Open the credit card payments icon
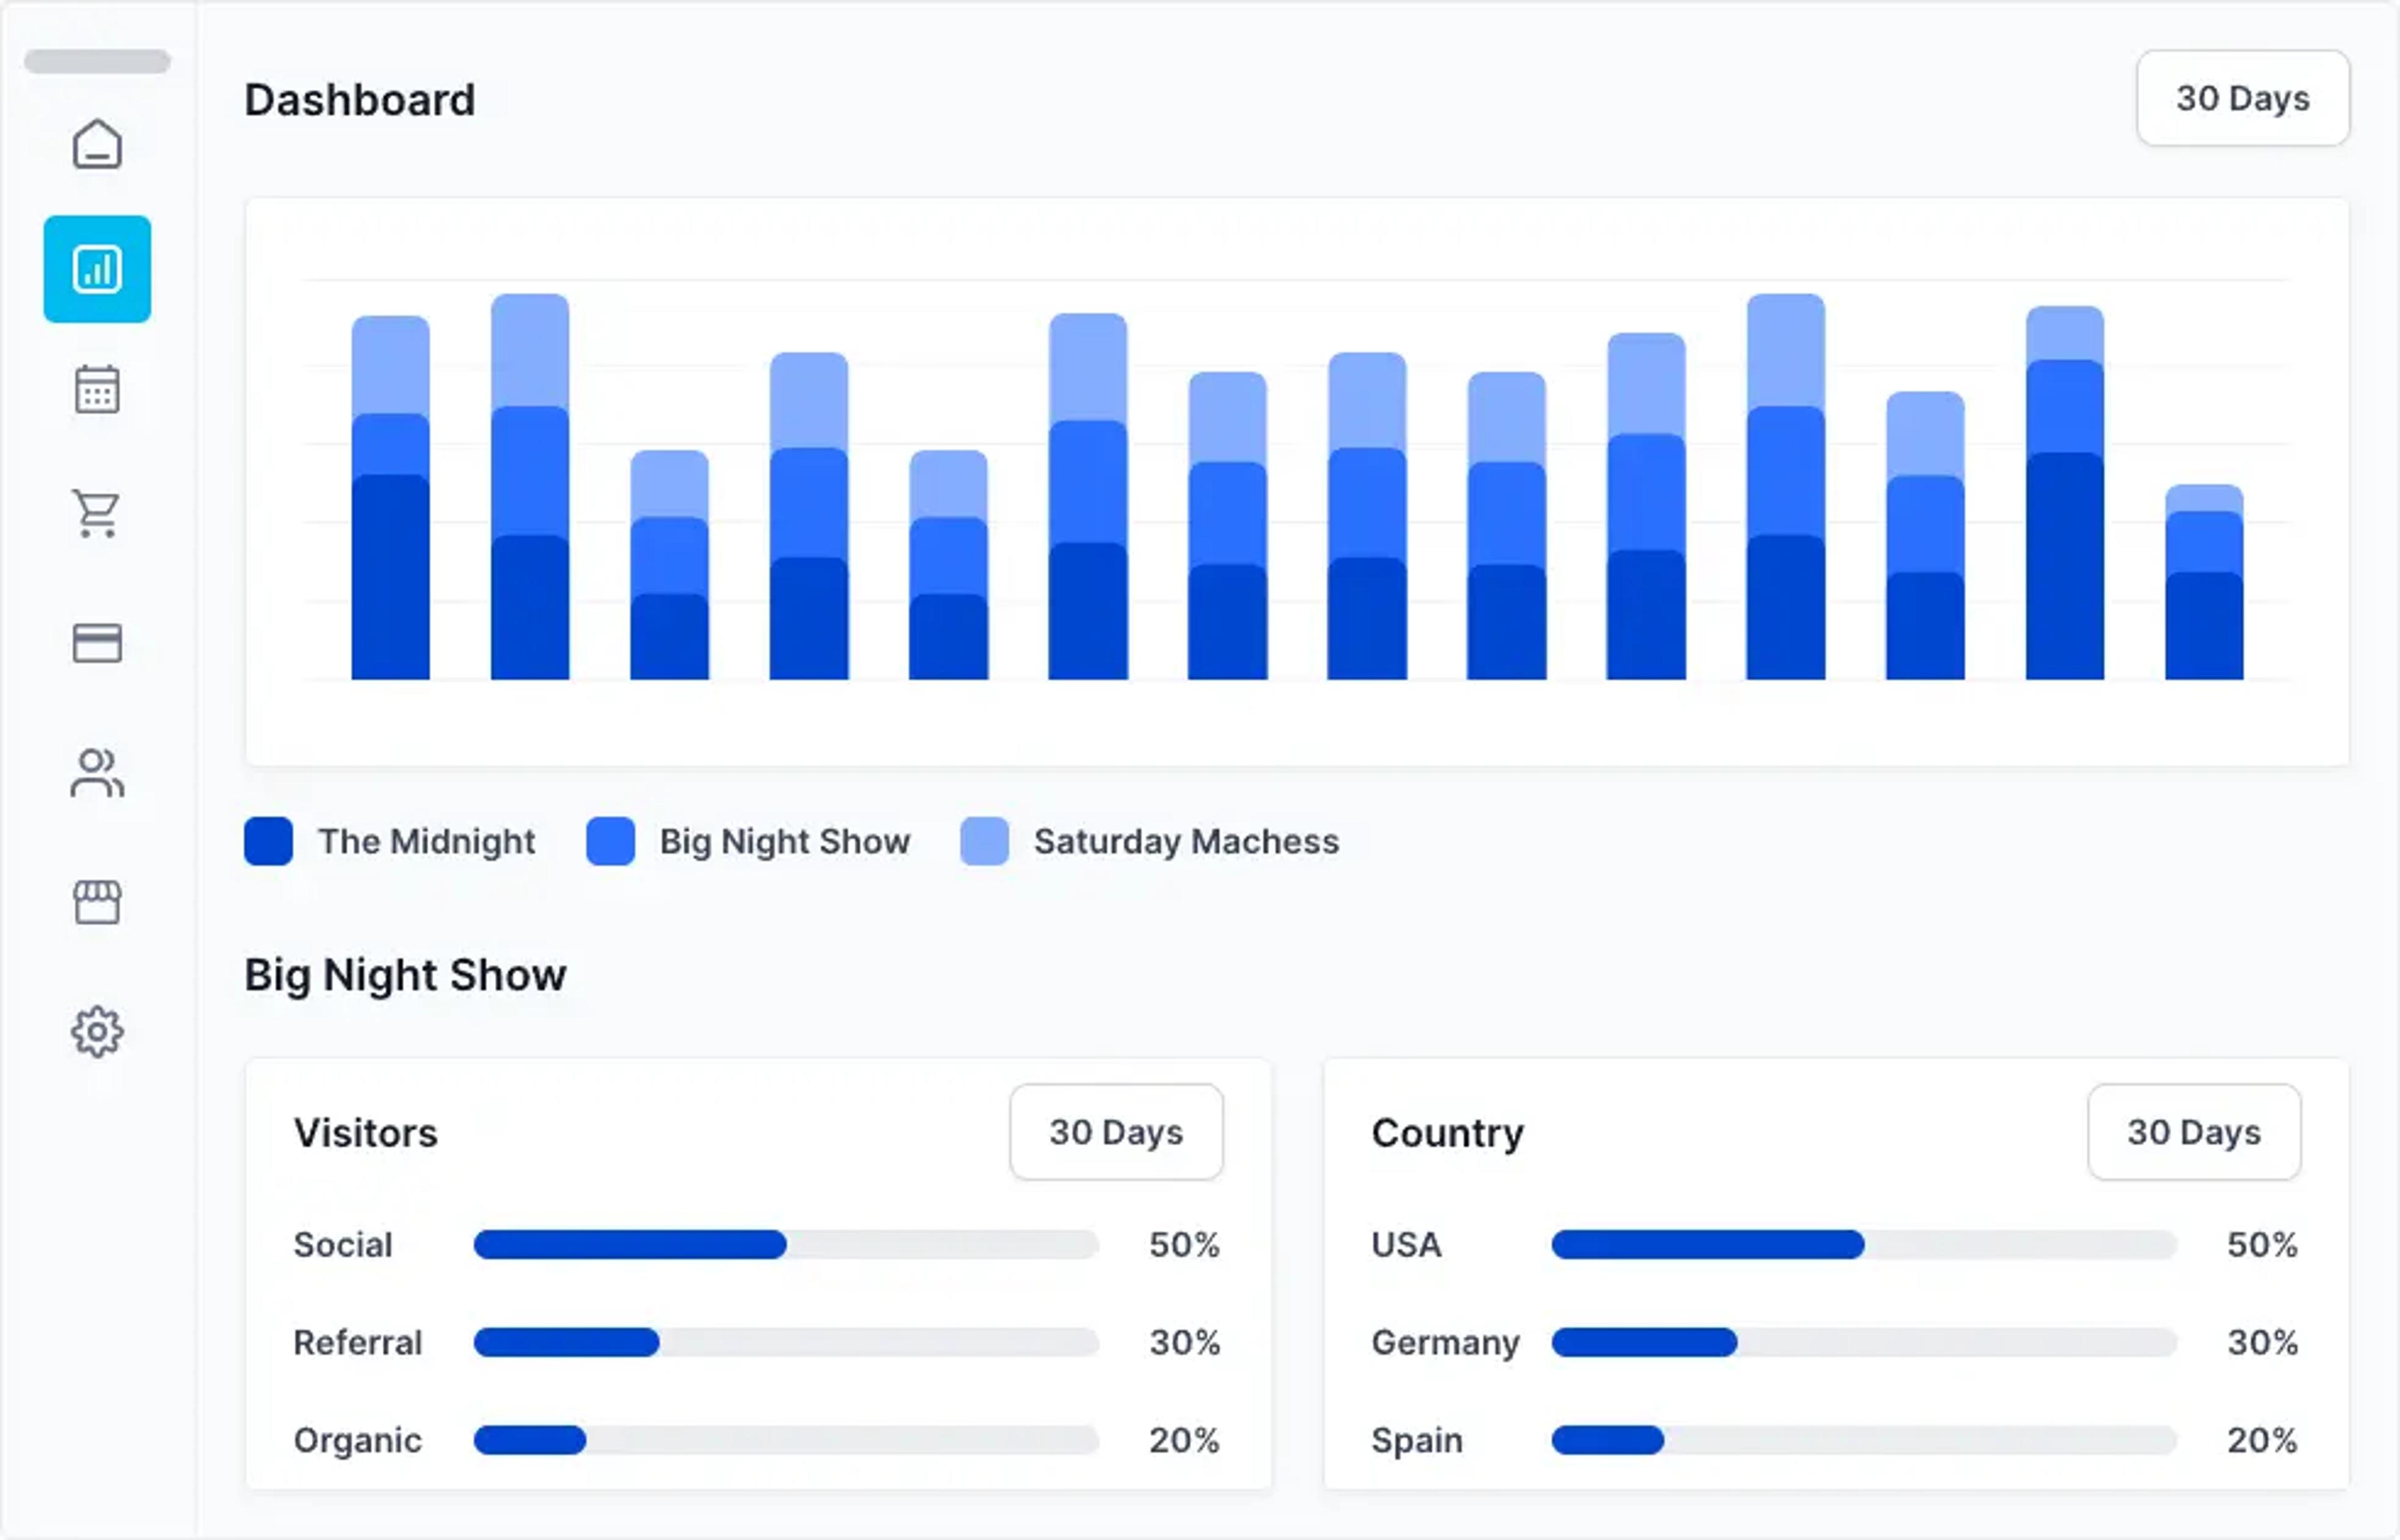This screenshot has height=1540, width=2400. [97, 643]
